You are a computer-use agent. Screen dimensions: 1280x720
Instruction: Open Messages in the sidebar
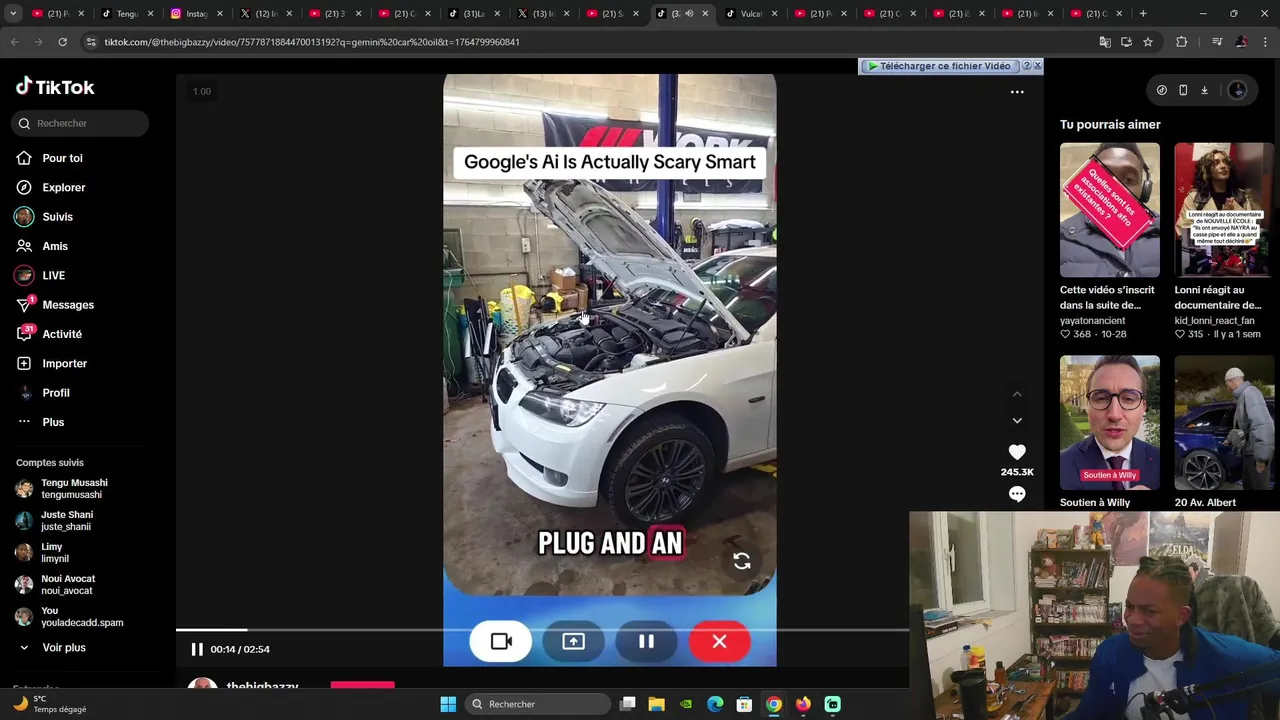[x=67, y=305]
